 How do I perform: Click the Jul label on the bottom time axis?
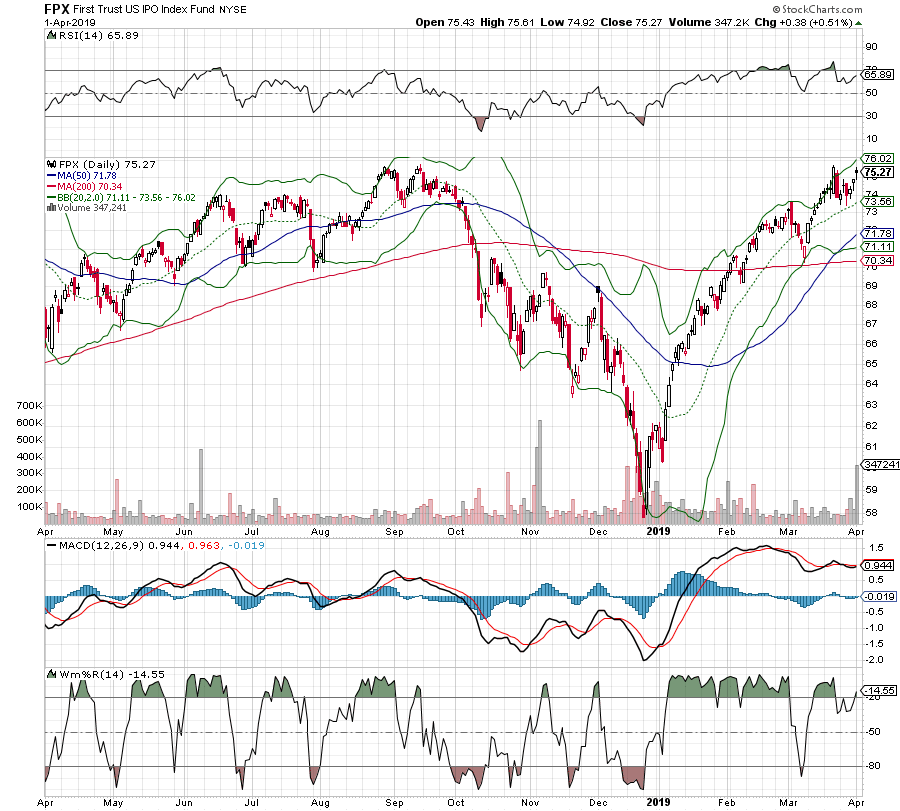(251, 802)
